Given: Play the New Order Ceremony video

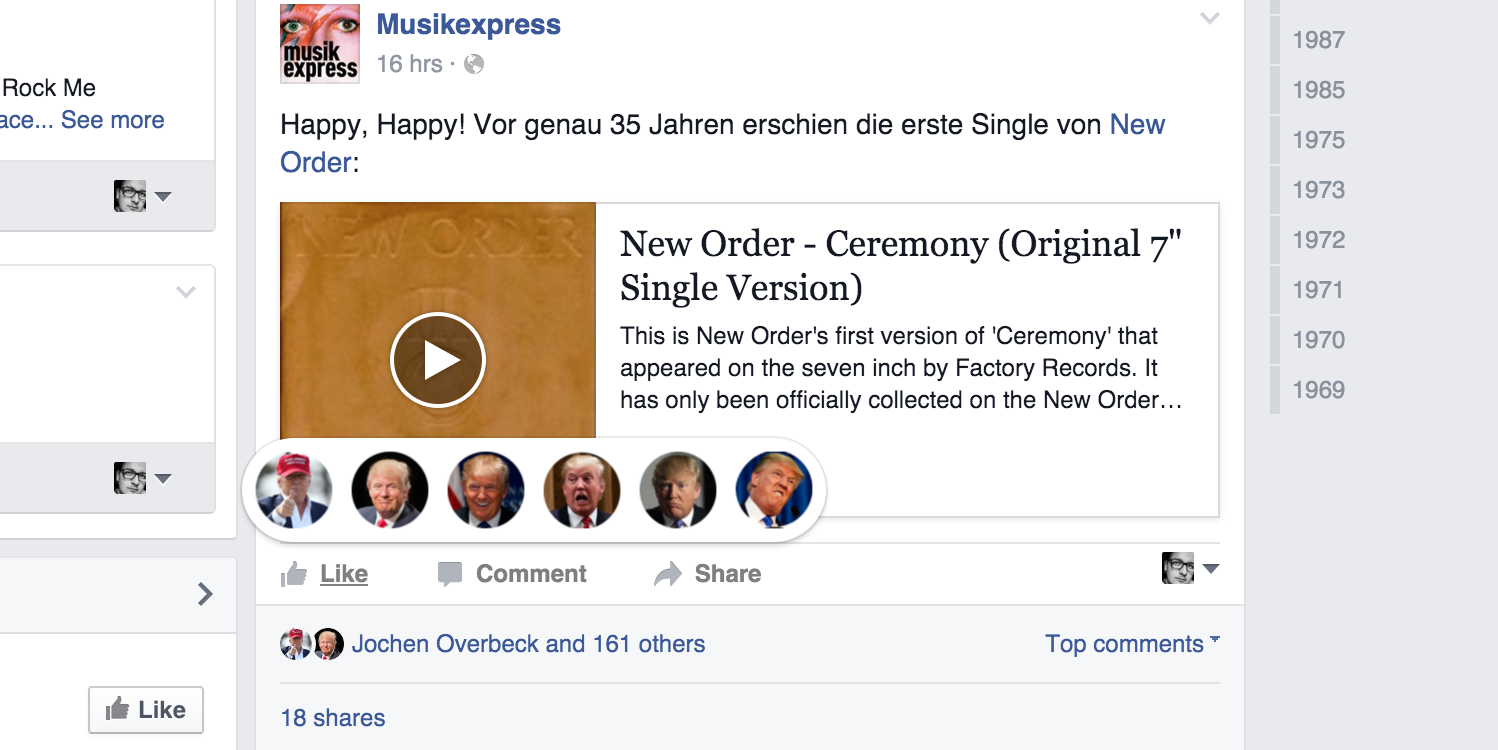Looking at the screenshot, I should pyautogui.click(x=438, y=360).
